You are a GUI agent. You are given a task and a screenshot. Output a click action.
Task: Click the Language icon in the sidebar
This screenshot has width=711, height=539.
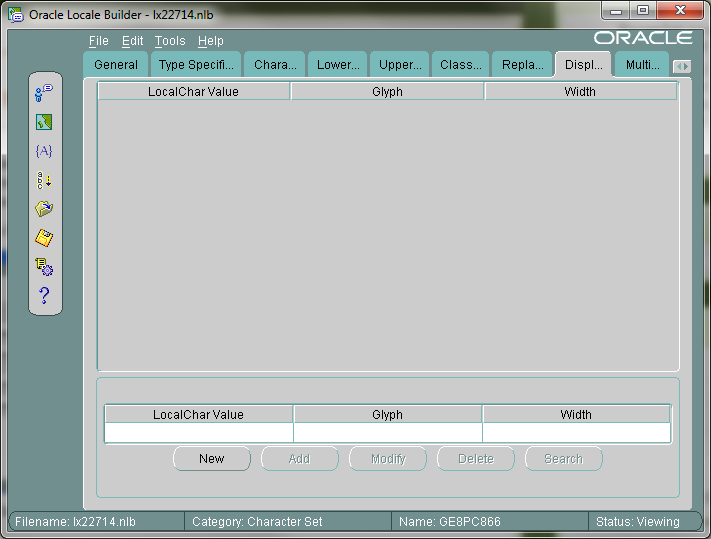tap(44, 93)
